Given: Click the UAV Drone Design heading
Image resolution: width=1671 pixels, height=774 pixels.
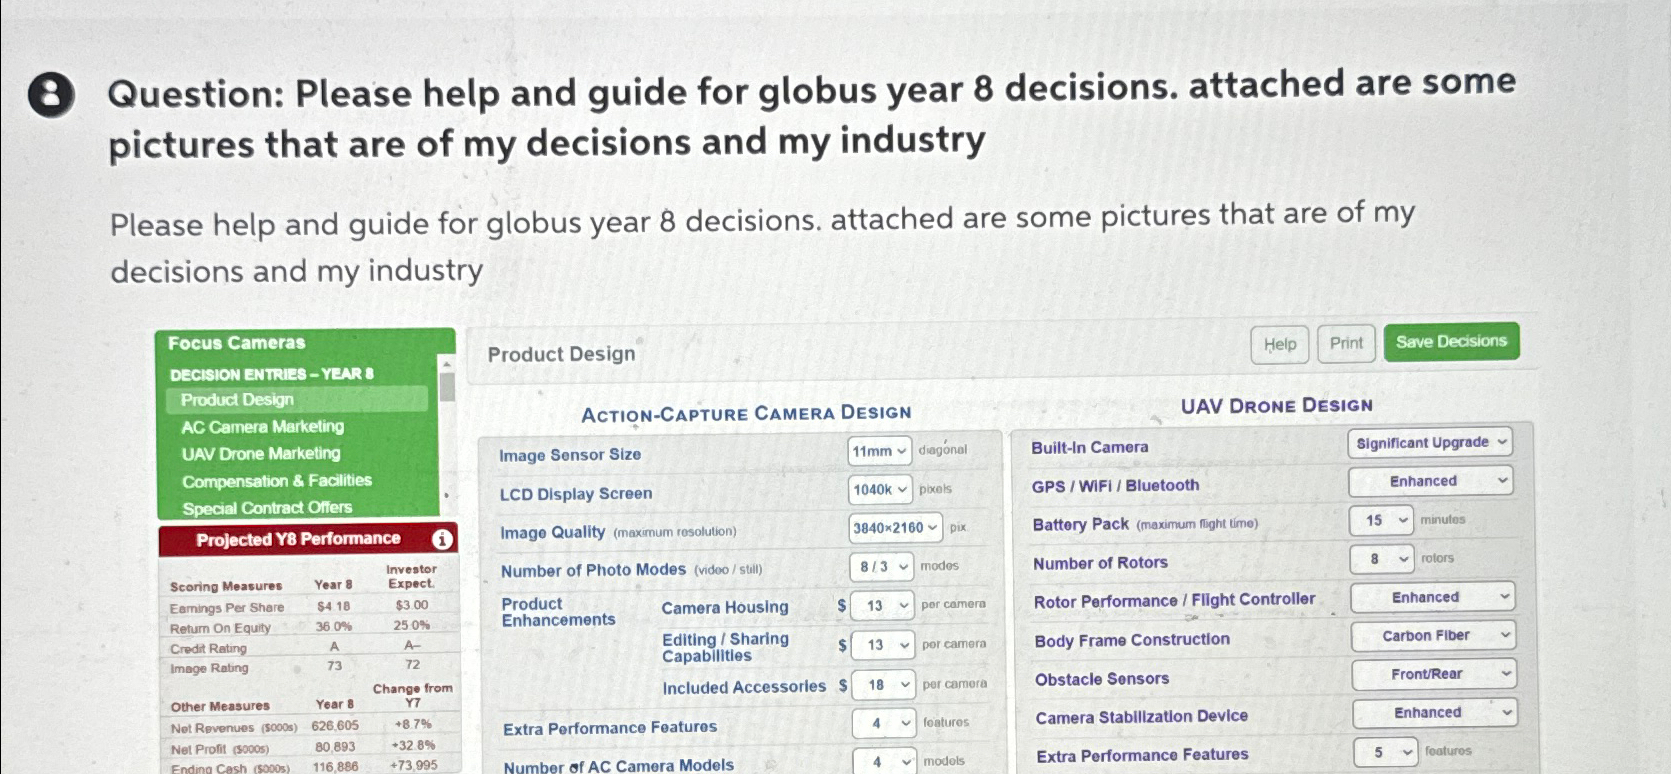Looking at the screenshot, I should pos(1276,405).
